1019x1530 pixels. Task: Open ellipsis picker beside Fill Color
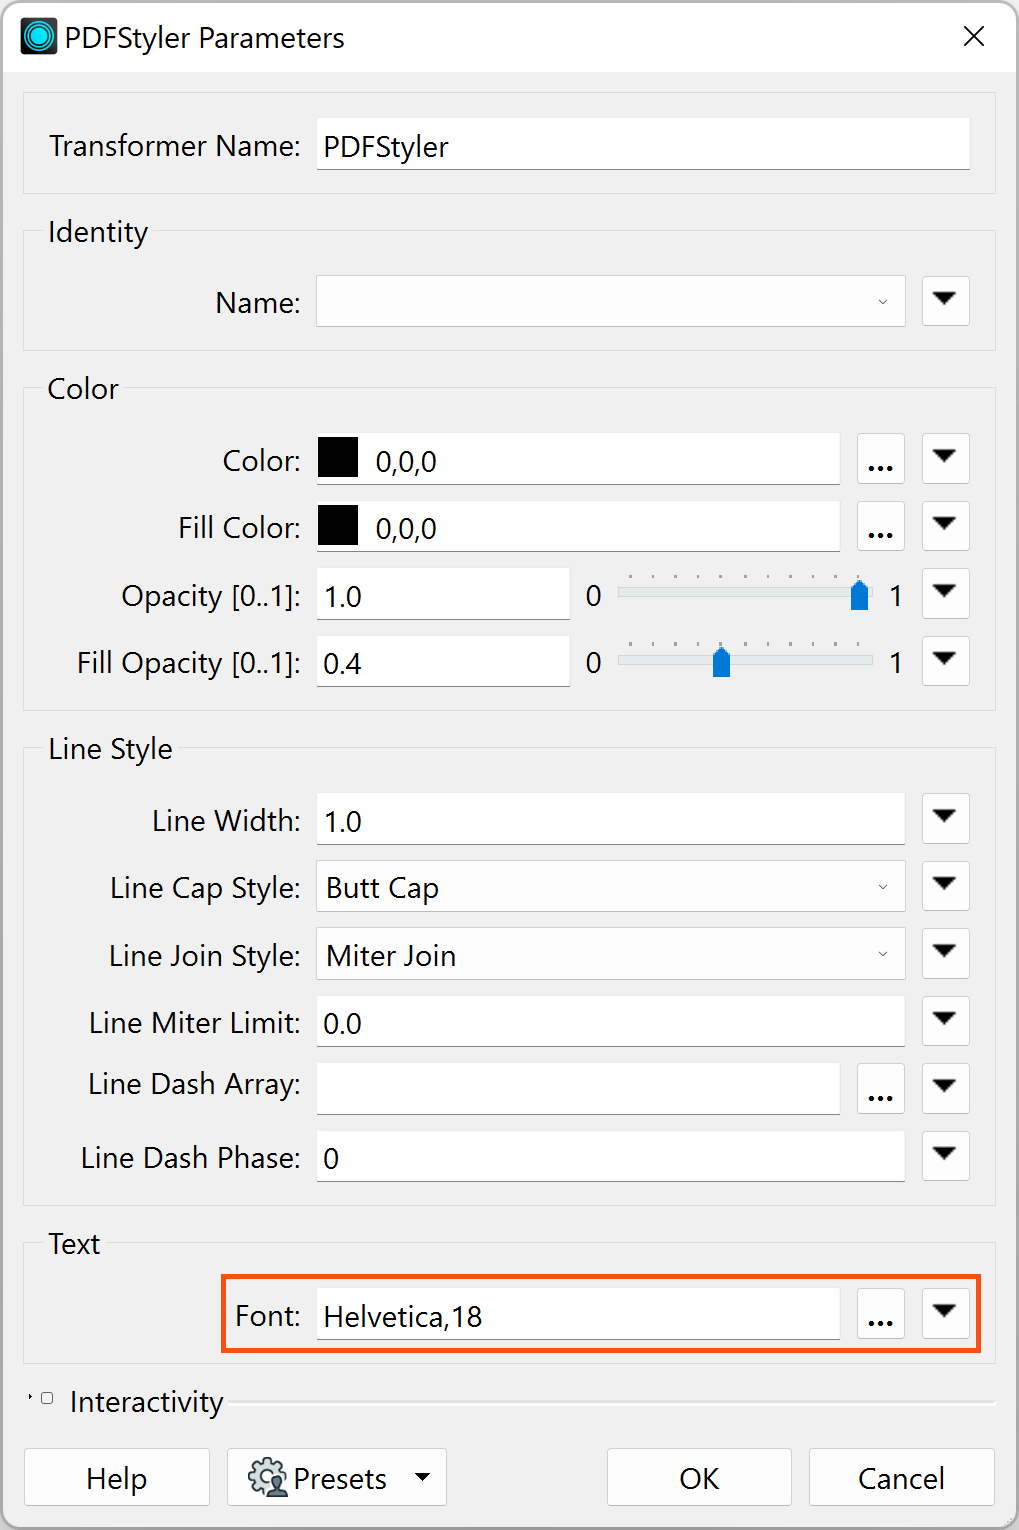click(x=880, y=526)
